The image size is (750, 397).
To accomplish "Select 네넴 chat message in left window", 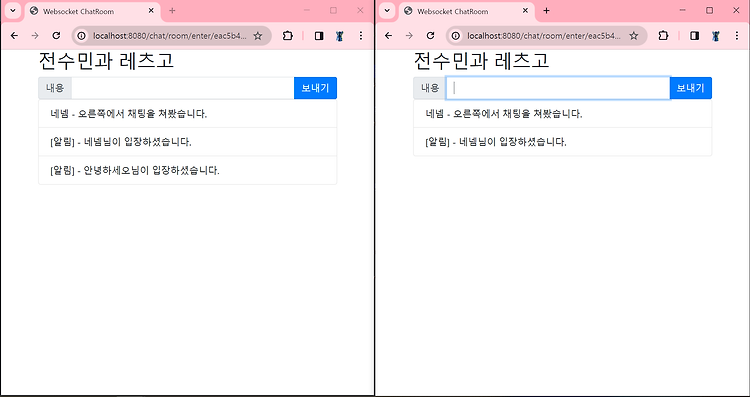I will (188, 114).
